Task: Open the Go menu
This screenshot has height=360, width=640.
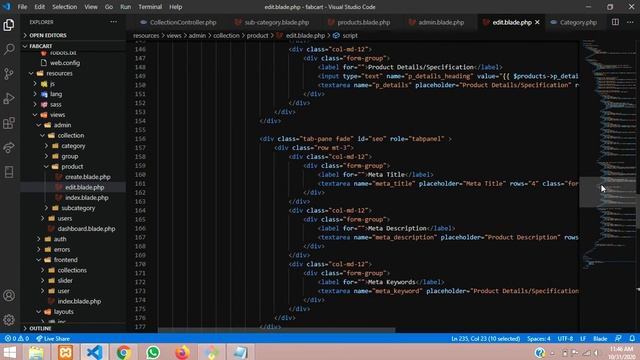Action: tap(109, 7)
